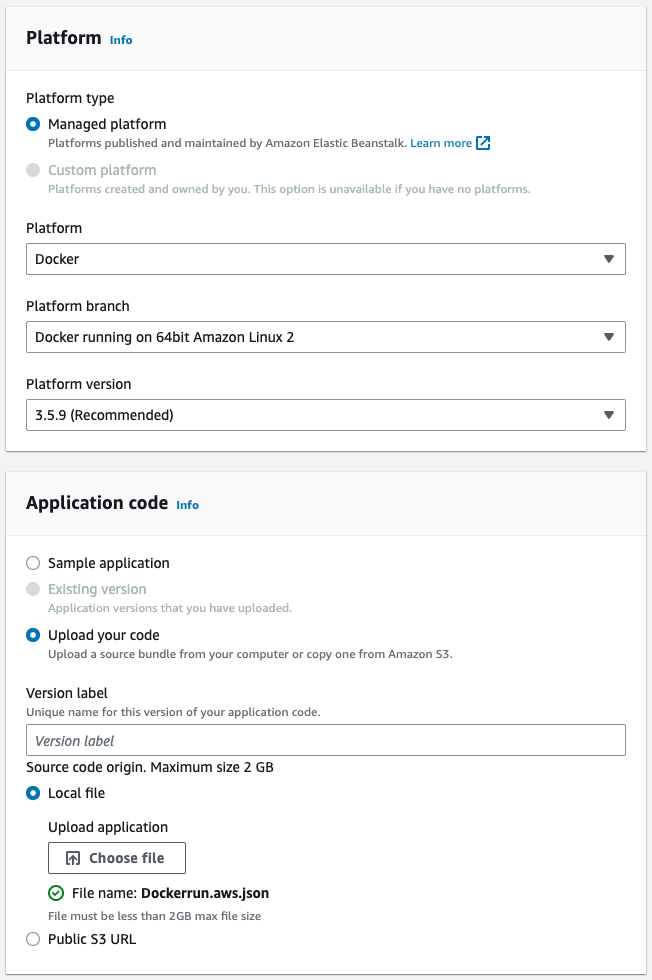Screen dimensions: 652x980
Task: Select the Managed platform radio button
Action: coord(34,124)
